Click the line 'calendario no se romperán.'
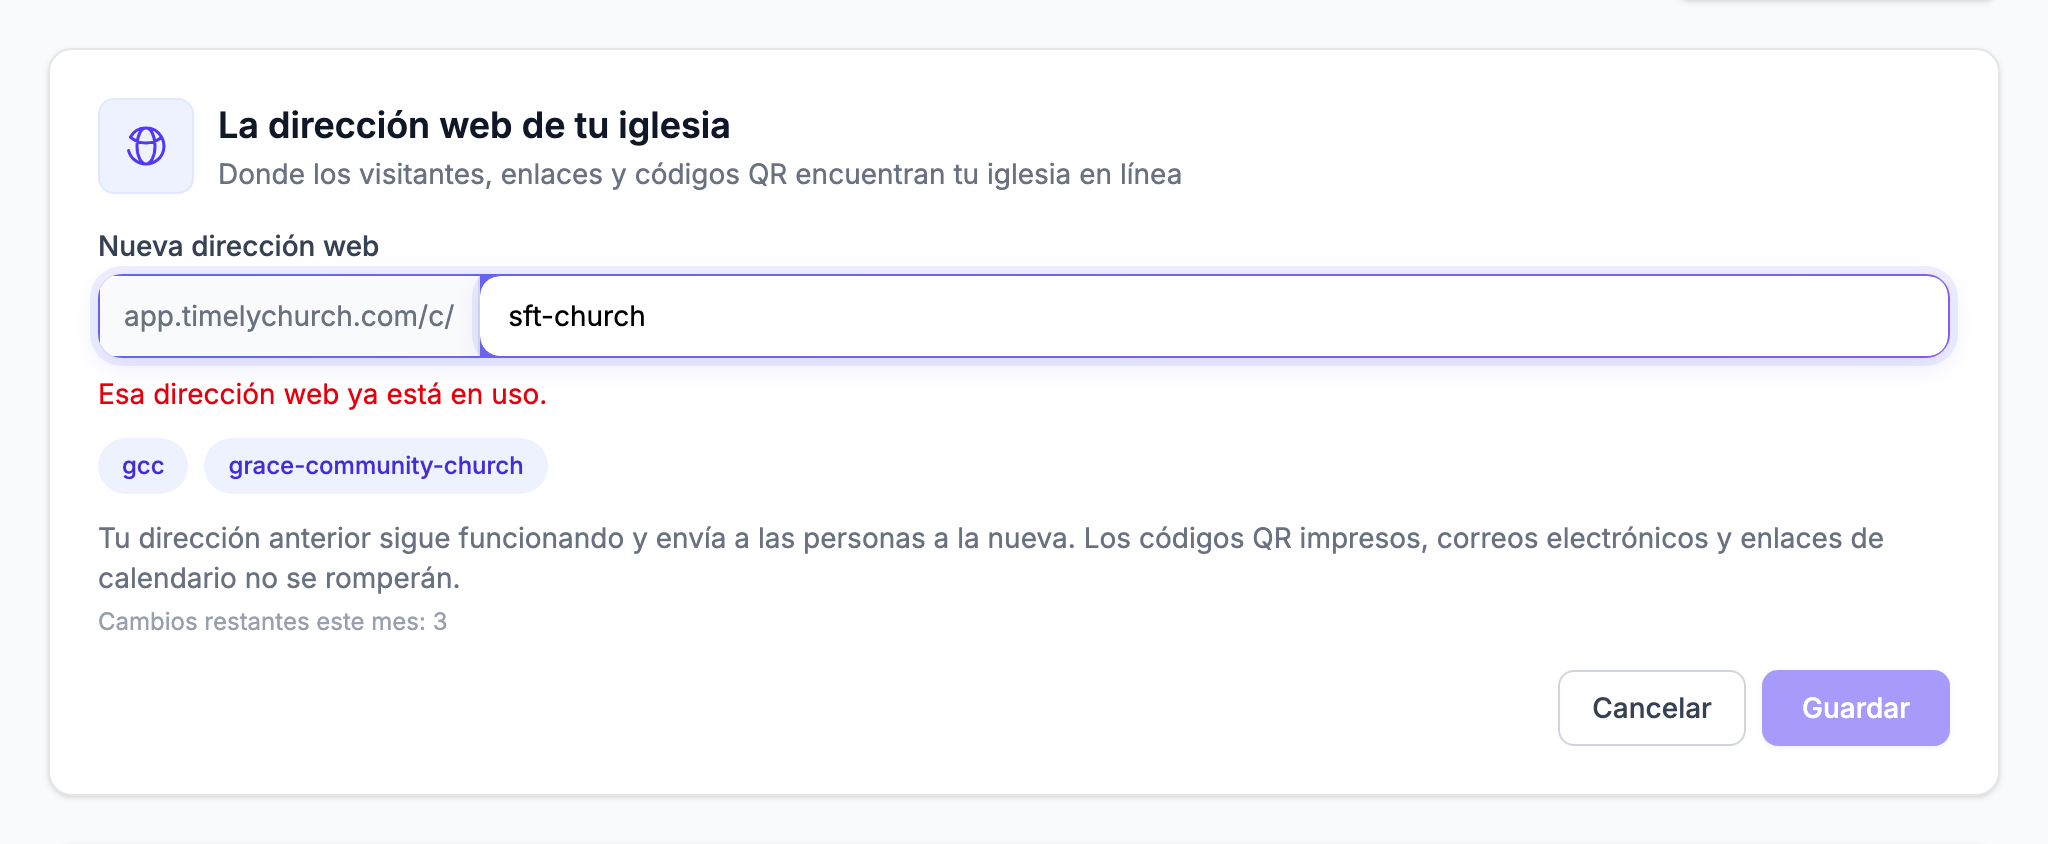The image size is (2048, 844). (279, 578)
